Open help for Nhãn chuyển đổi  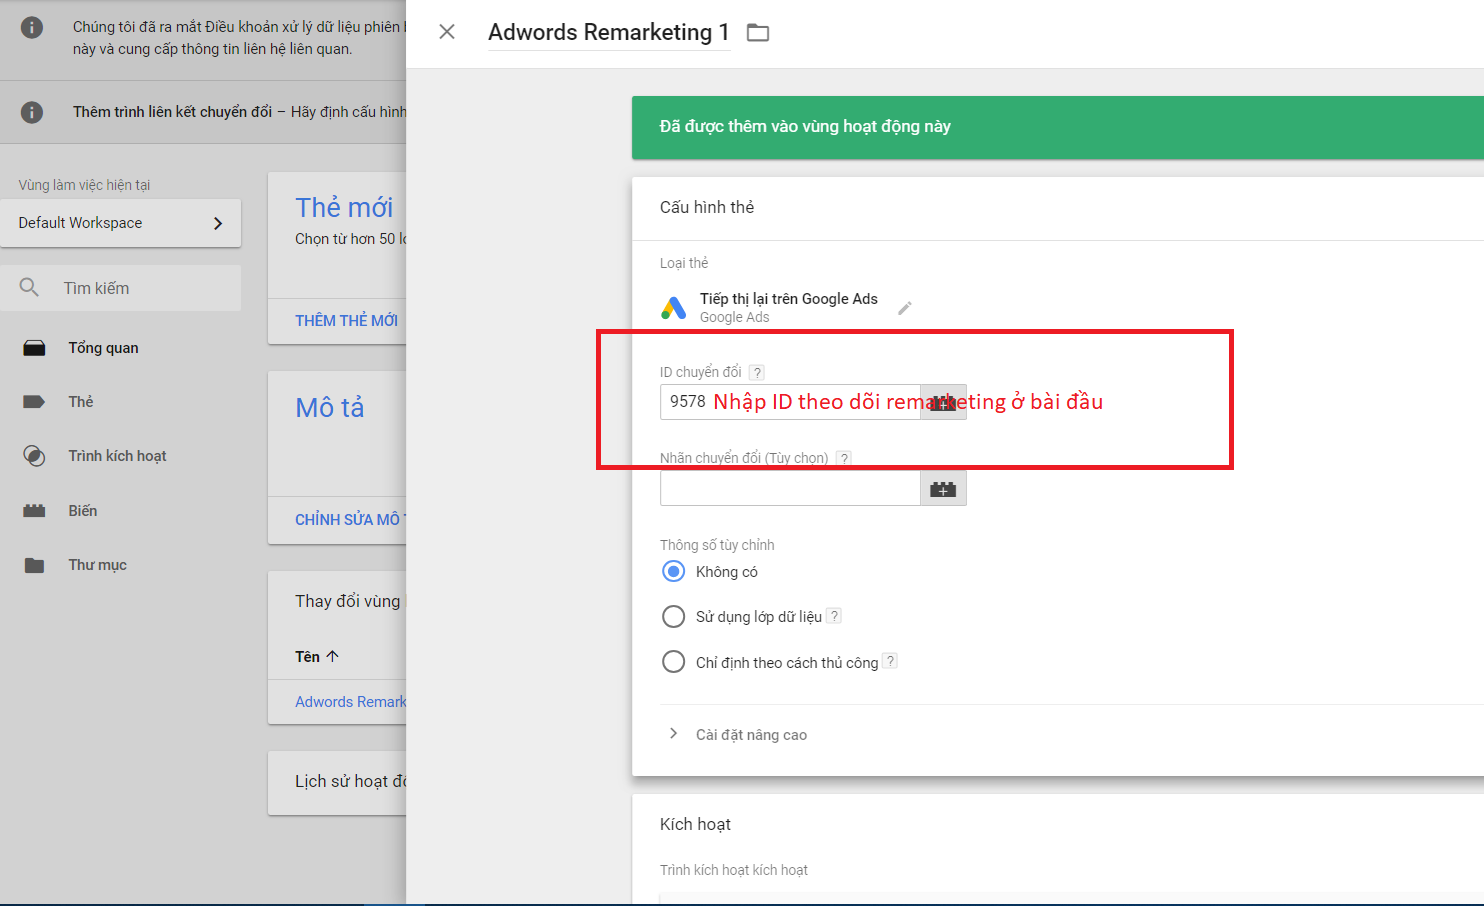pos(844,458)
